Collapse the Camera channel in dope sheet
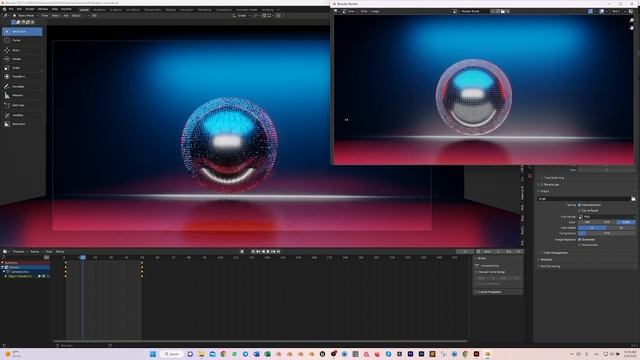Image resolution: width=640 pixels, height=360 pixels. 2,267
